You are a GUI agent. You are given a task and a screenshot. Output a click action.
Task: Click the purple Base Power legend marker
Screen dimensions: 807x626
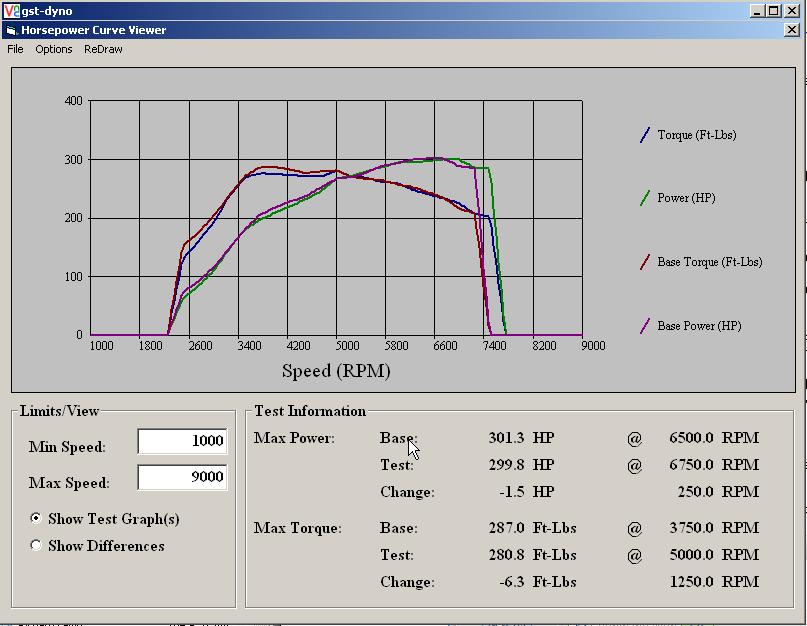click(645, 326)
